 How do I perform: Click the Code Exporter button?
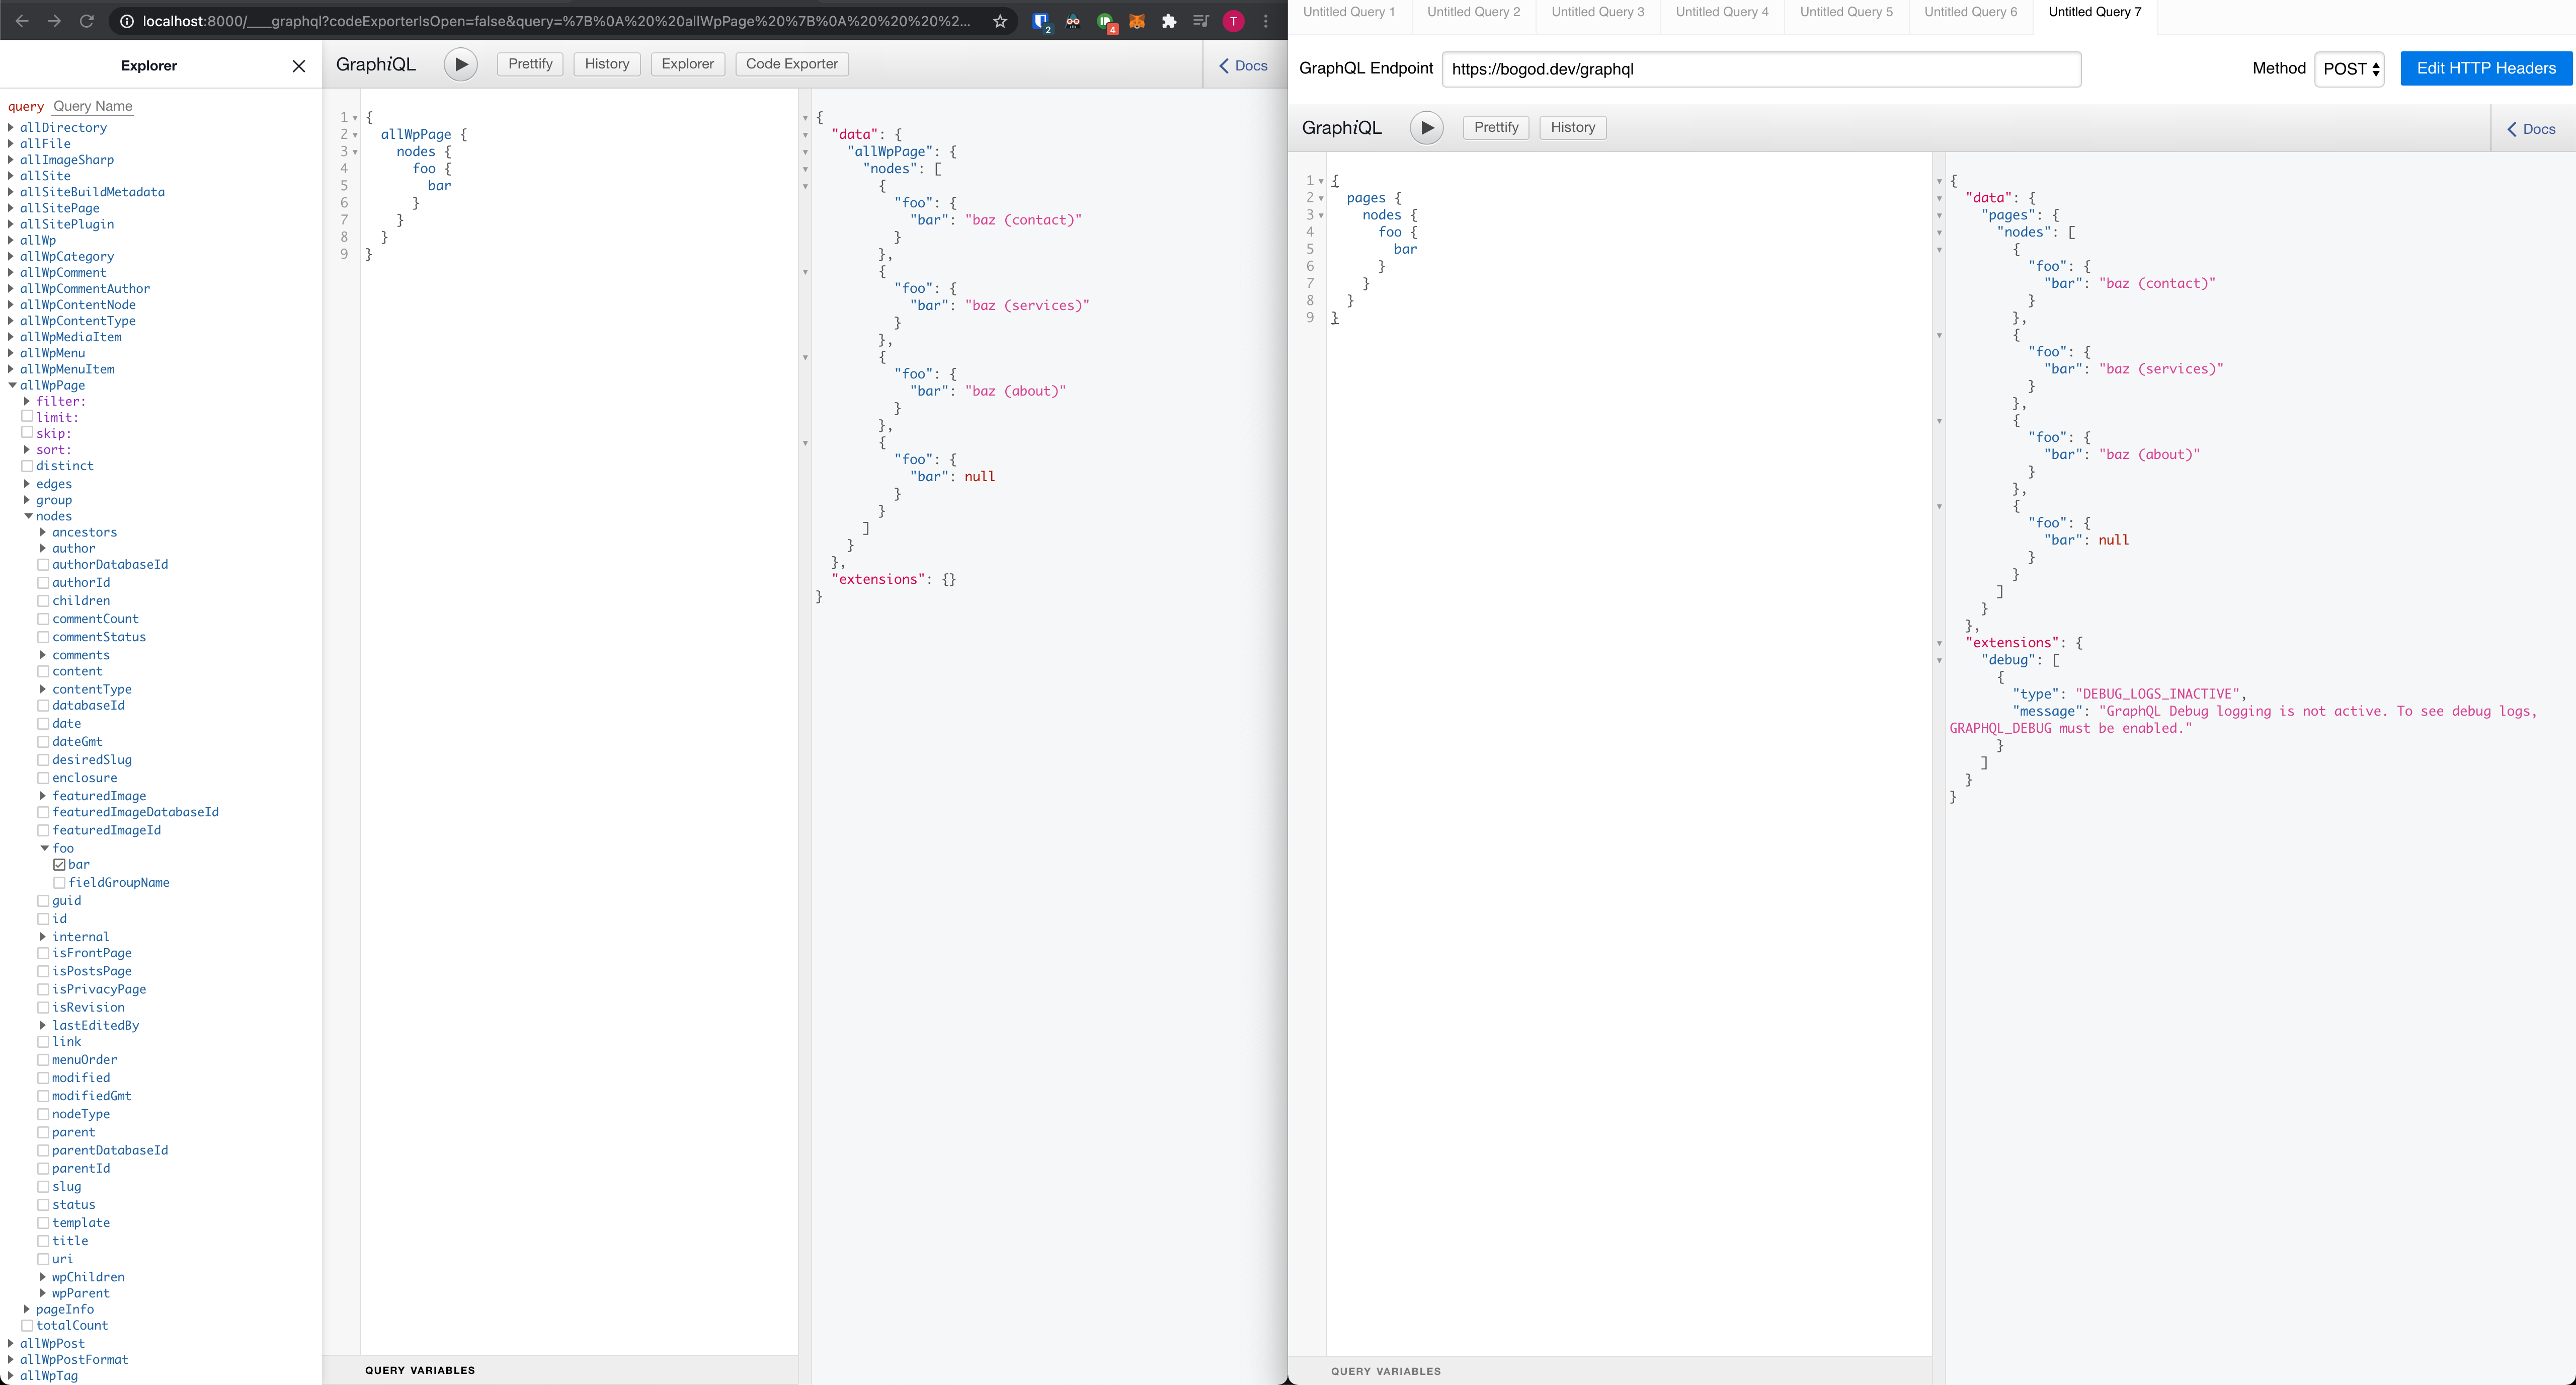[x=791, y=64]
